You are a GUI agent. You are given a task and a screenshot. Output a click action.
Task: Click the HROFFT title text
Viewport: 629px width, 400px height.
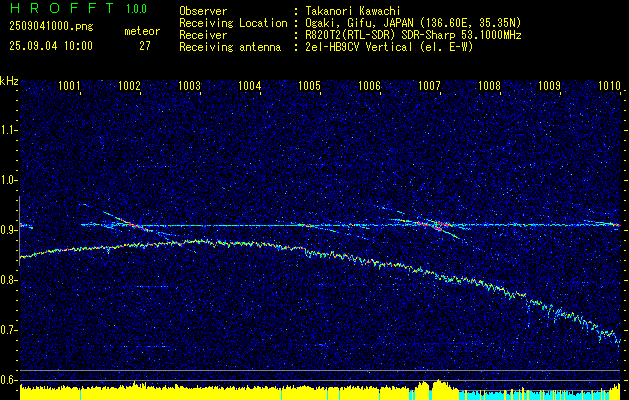pyautogui.click(x=61, y=8)
